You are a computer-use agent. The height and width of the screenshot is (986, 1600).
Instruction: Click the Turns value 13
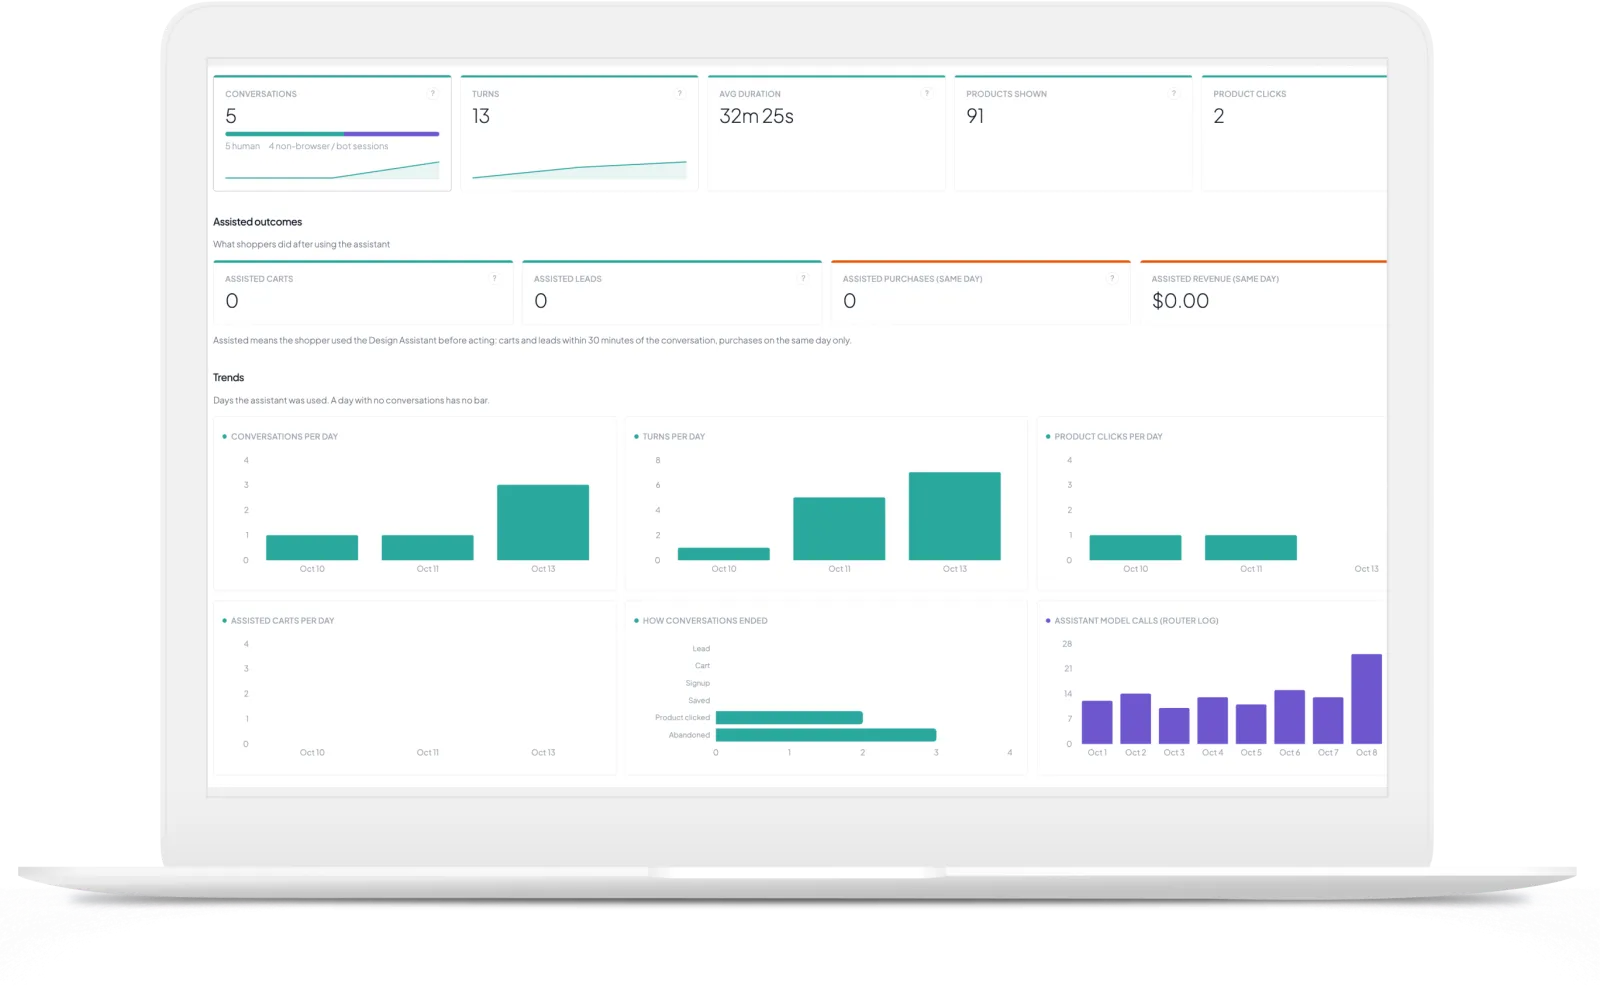481,116
